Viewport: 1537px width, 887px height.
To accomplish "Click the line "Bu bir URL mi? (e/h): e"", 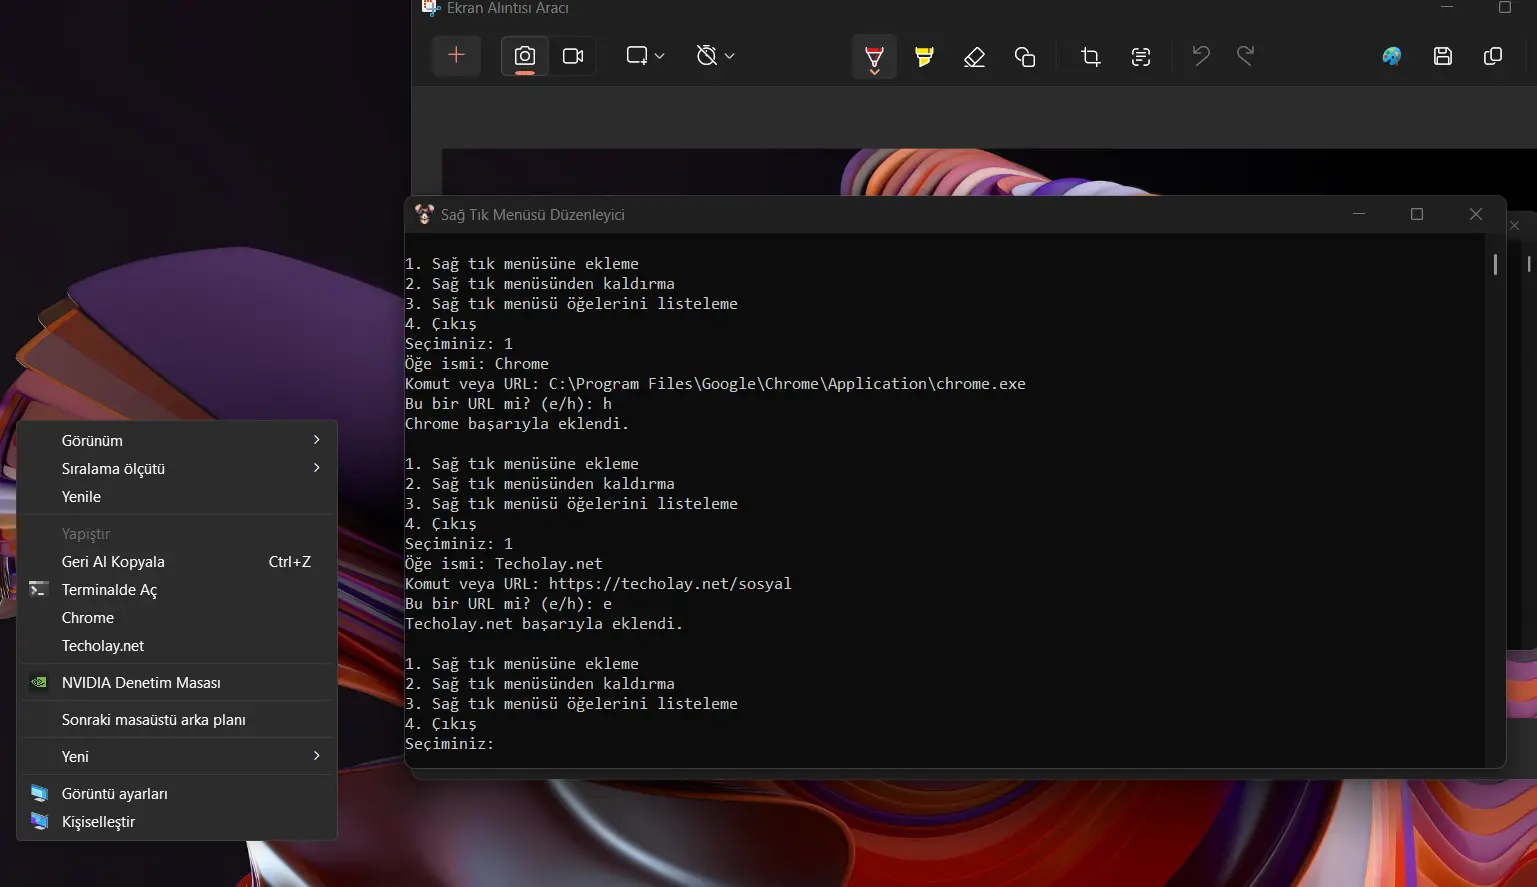I will point(508,604).
